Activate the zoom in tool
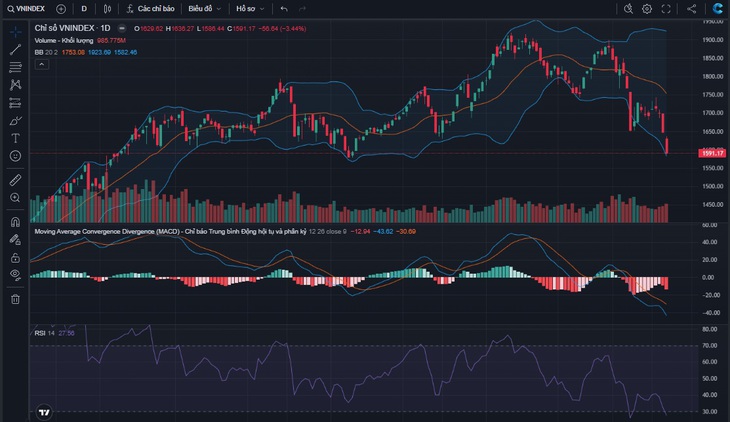Image resolution: width=730 pixels, height=422 pixels. 15,197
